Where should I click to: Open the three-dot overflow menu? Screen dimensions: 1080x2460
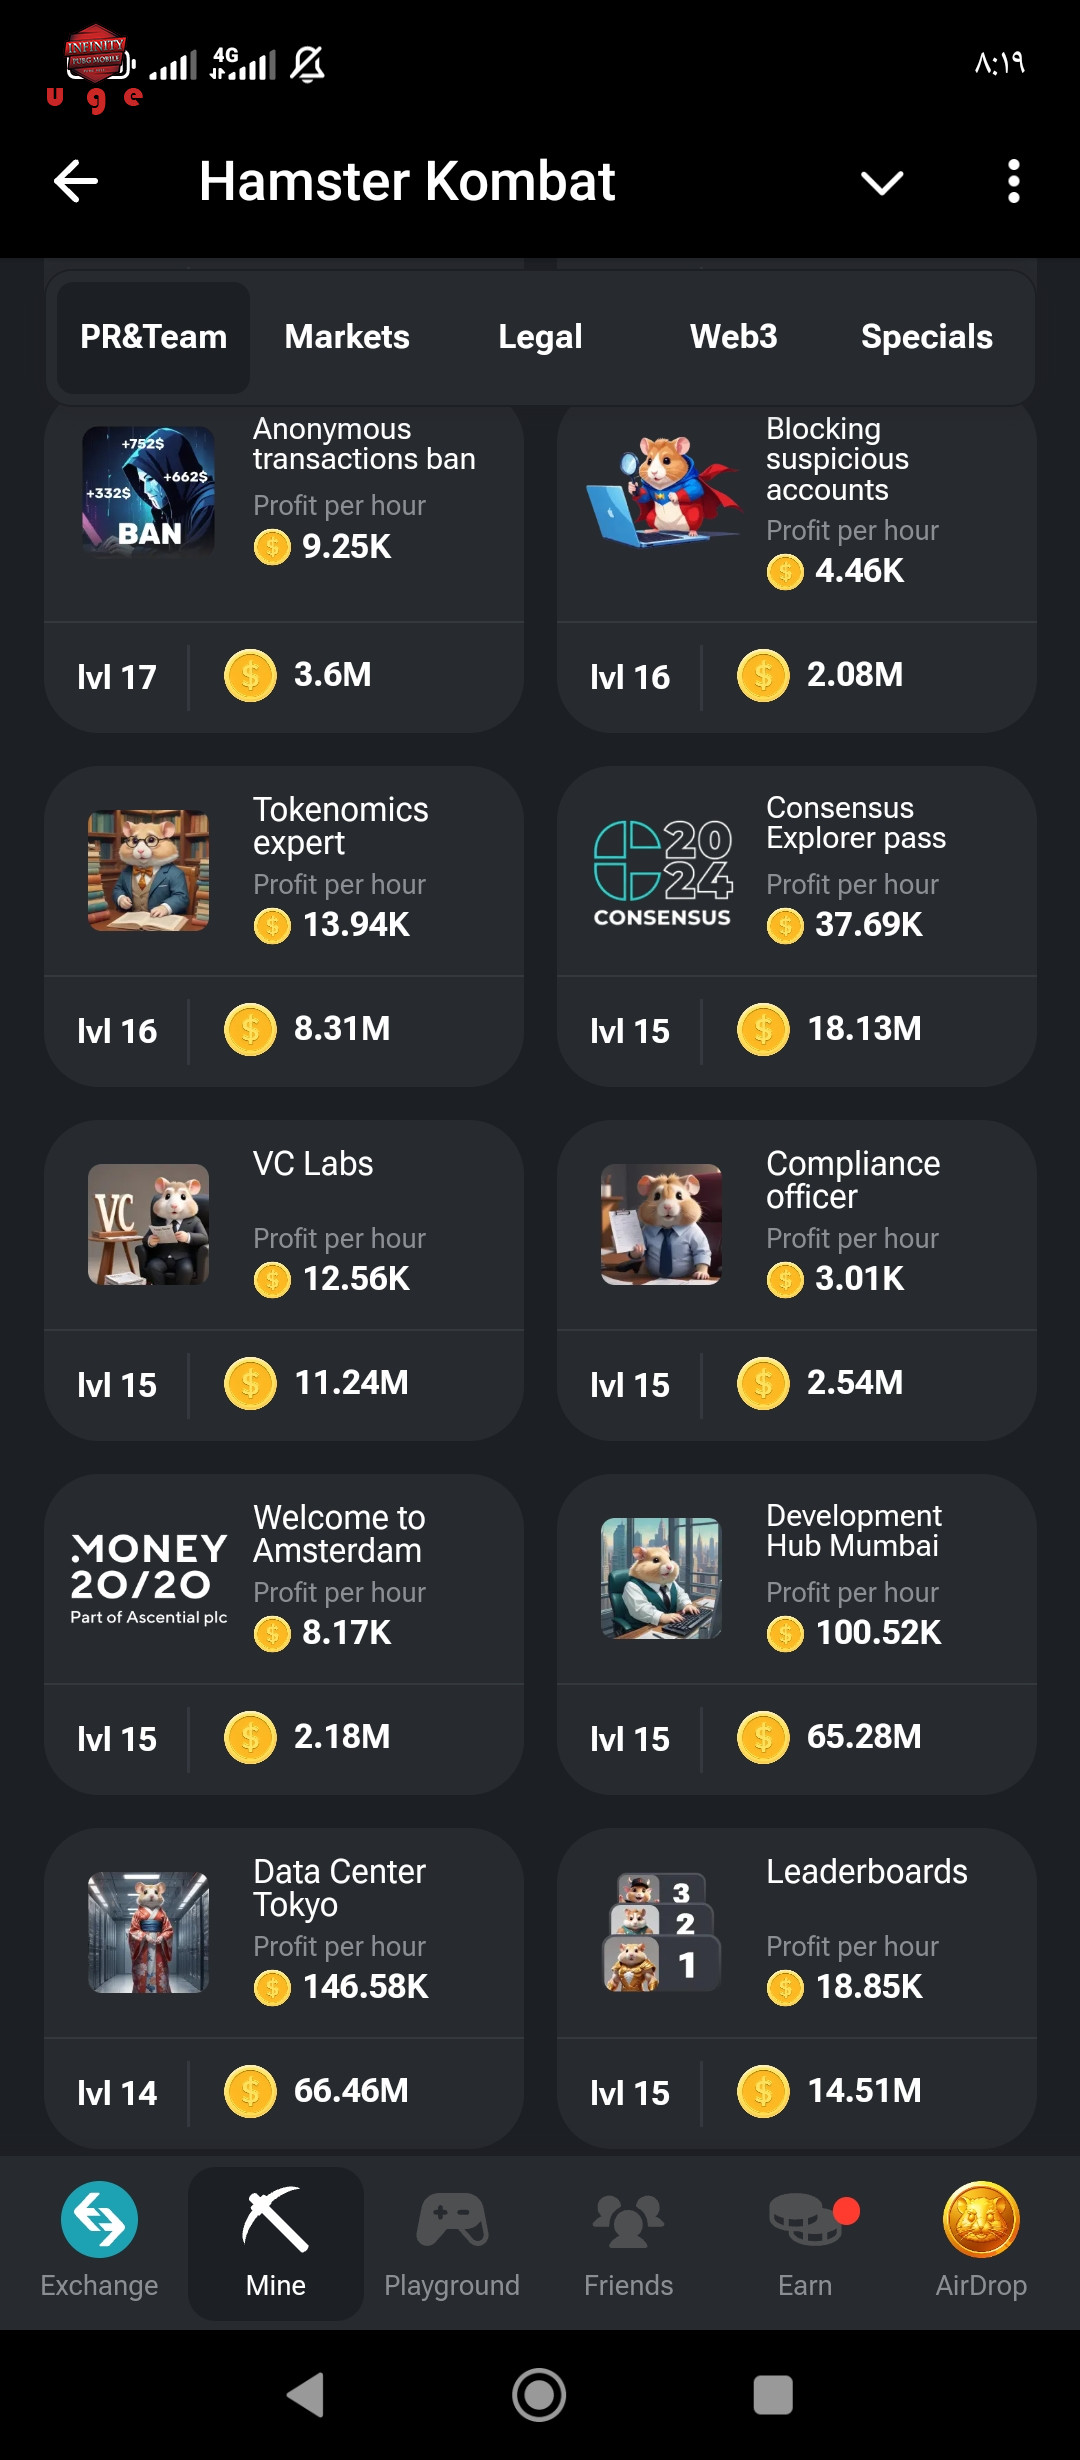tap(1014, 181)
